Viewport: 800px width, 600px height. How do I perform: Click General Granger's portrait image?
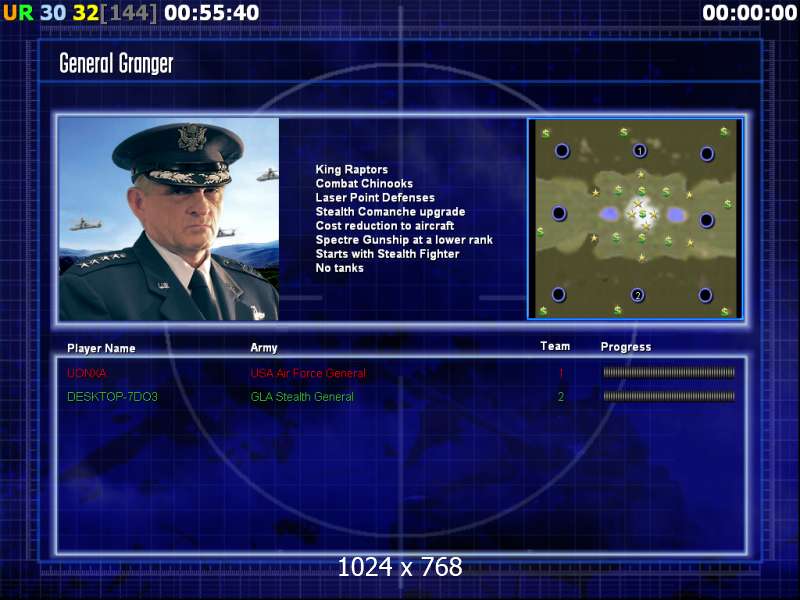pos(169,219)
